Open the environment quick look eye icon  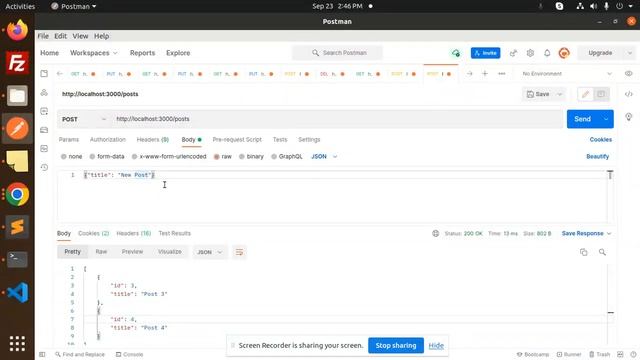pos(629,73)
